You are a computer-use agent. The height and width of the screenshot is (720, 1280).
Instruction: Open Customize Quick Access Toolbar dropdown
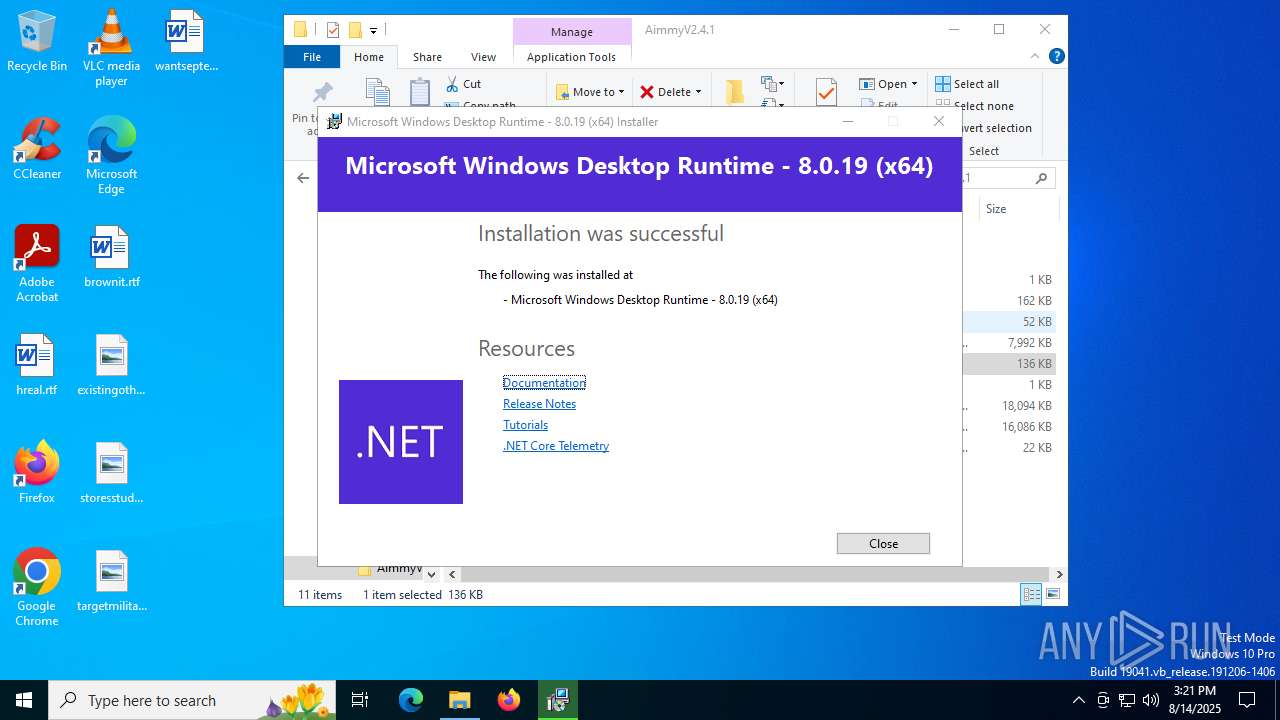tap(373, 31)
